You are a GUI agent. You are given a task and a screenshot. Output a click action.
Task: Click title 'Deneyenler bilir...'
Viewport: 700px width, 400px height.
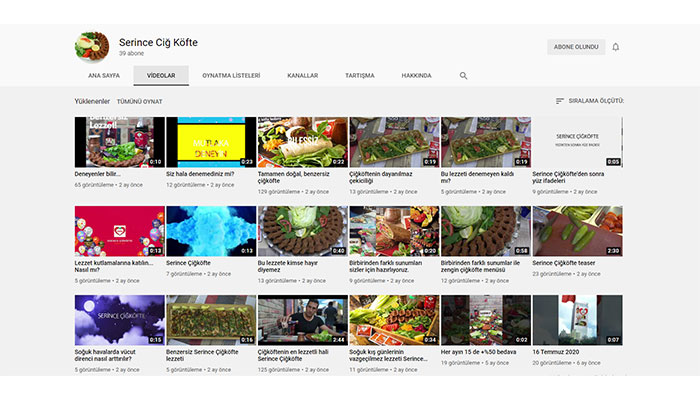(x=97, y=174)
